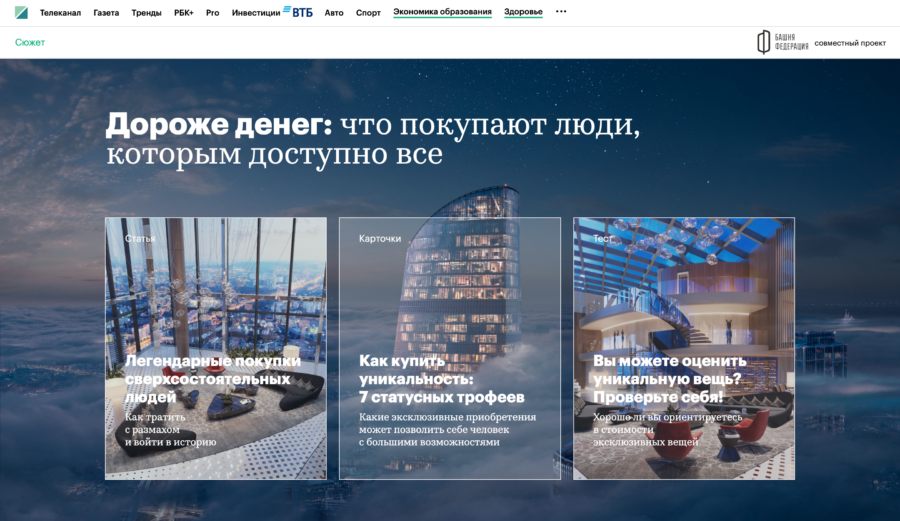The height and width of the screenshot is (521, 900).
Task: Go to Тренды section
Action: coord(146,13)
